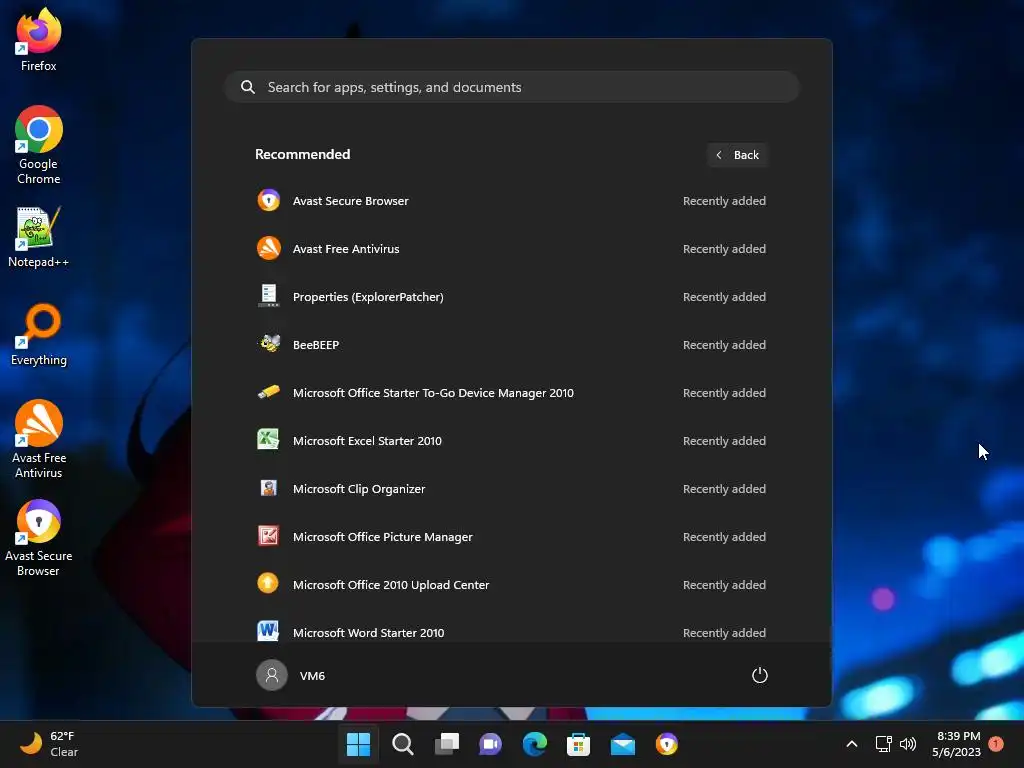Image resolution: width=1024 pixels, height=768 pixels.
Task: Select Avast Free Antivirus desktop shortcut
Action: [x=39, y=440]
